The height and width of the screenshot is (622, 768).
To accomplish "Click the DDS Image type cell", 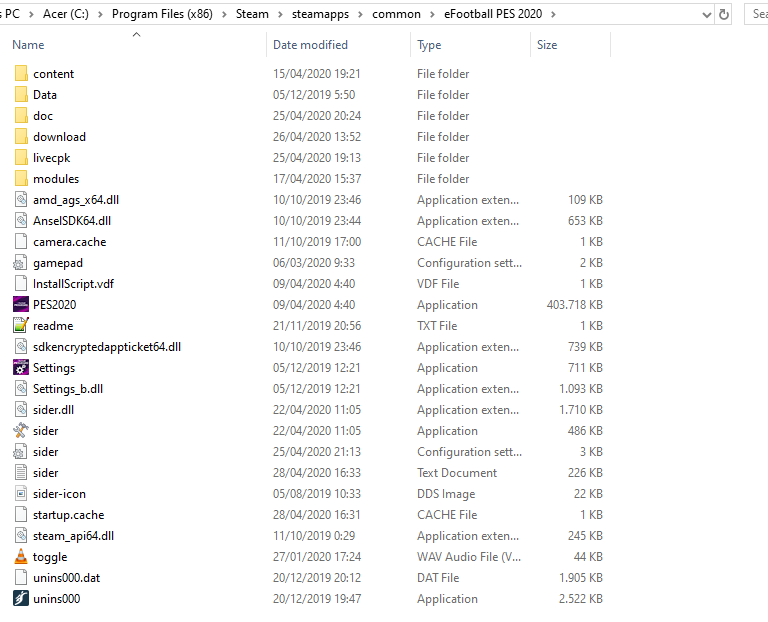I will pos(446,494).
